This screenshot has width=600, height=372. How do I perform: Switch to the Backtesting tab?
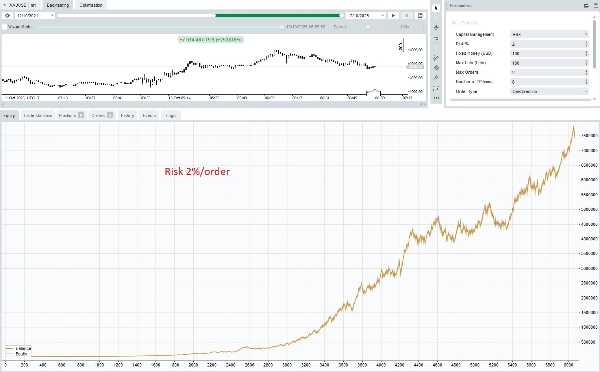pyautogui.click(x=57, y=5)
